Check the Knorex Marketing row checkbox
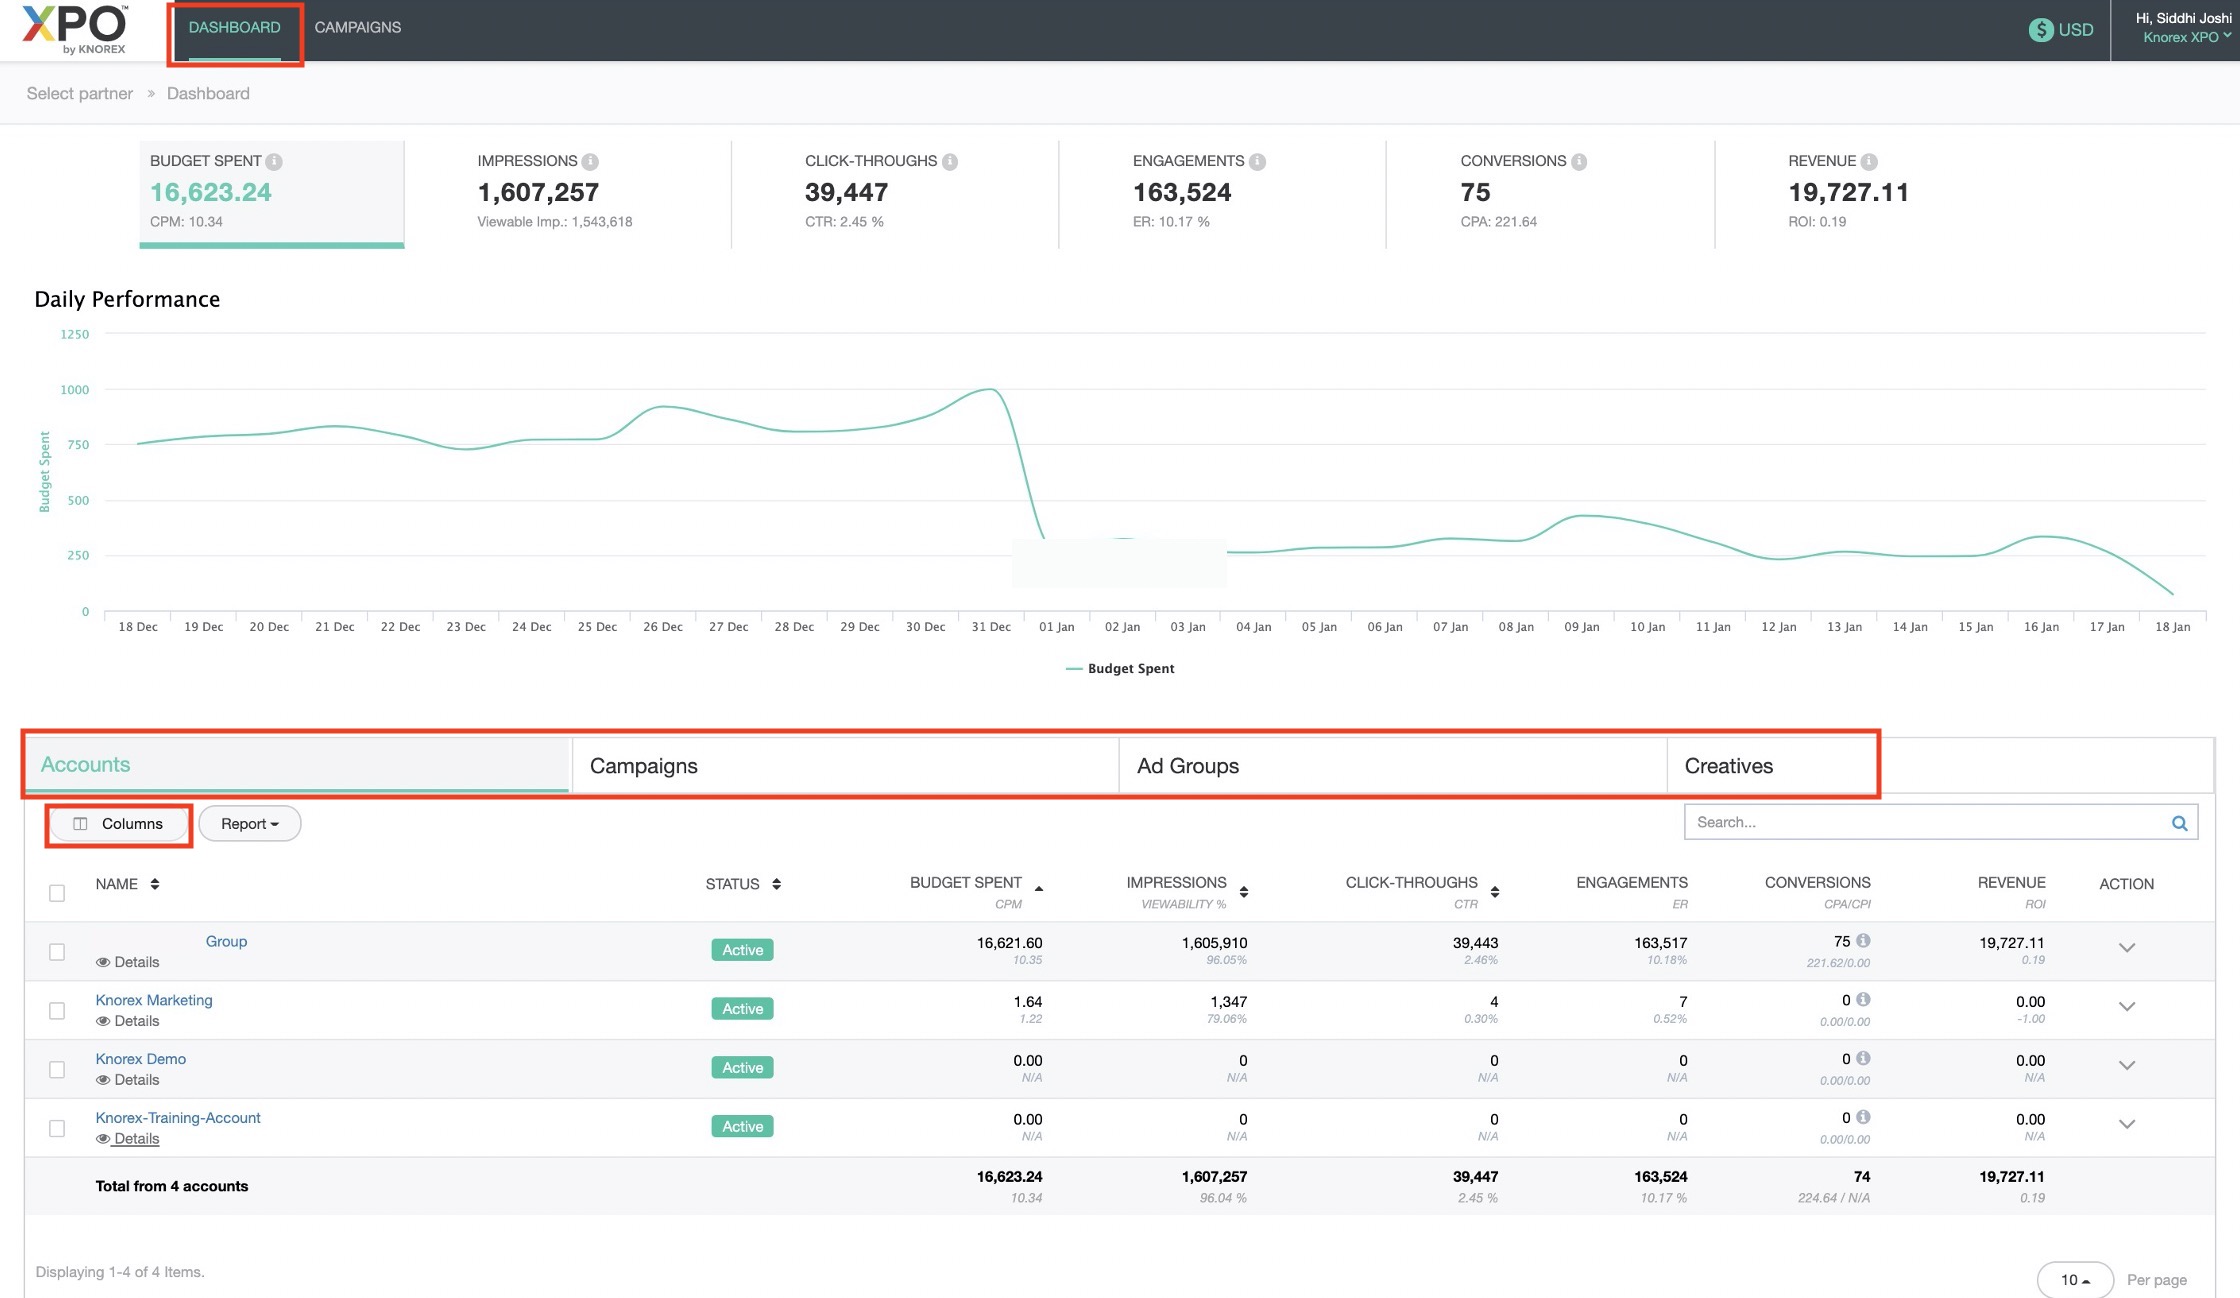Viewport: 2240px width, 1298px height. (57, 1011)
